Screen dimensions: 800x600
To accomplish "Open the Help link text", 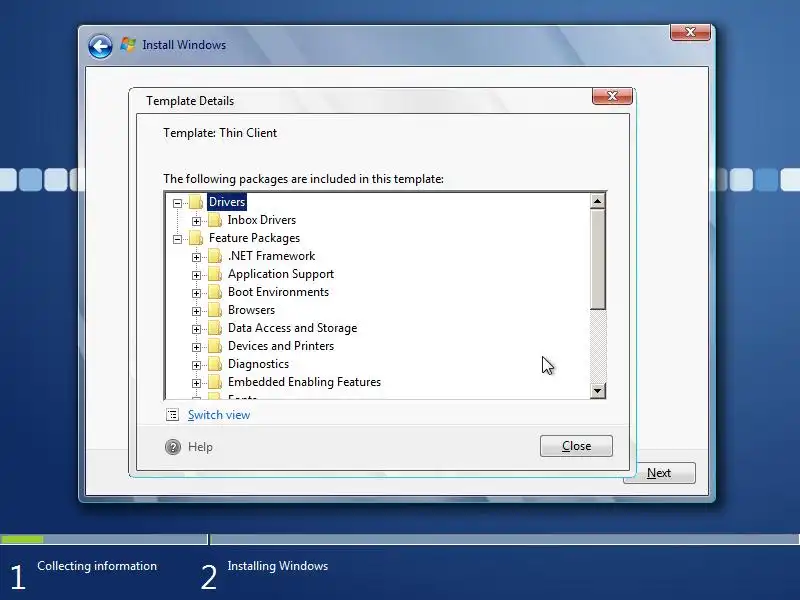I will click(200, 447).
